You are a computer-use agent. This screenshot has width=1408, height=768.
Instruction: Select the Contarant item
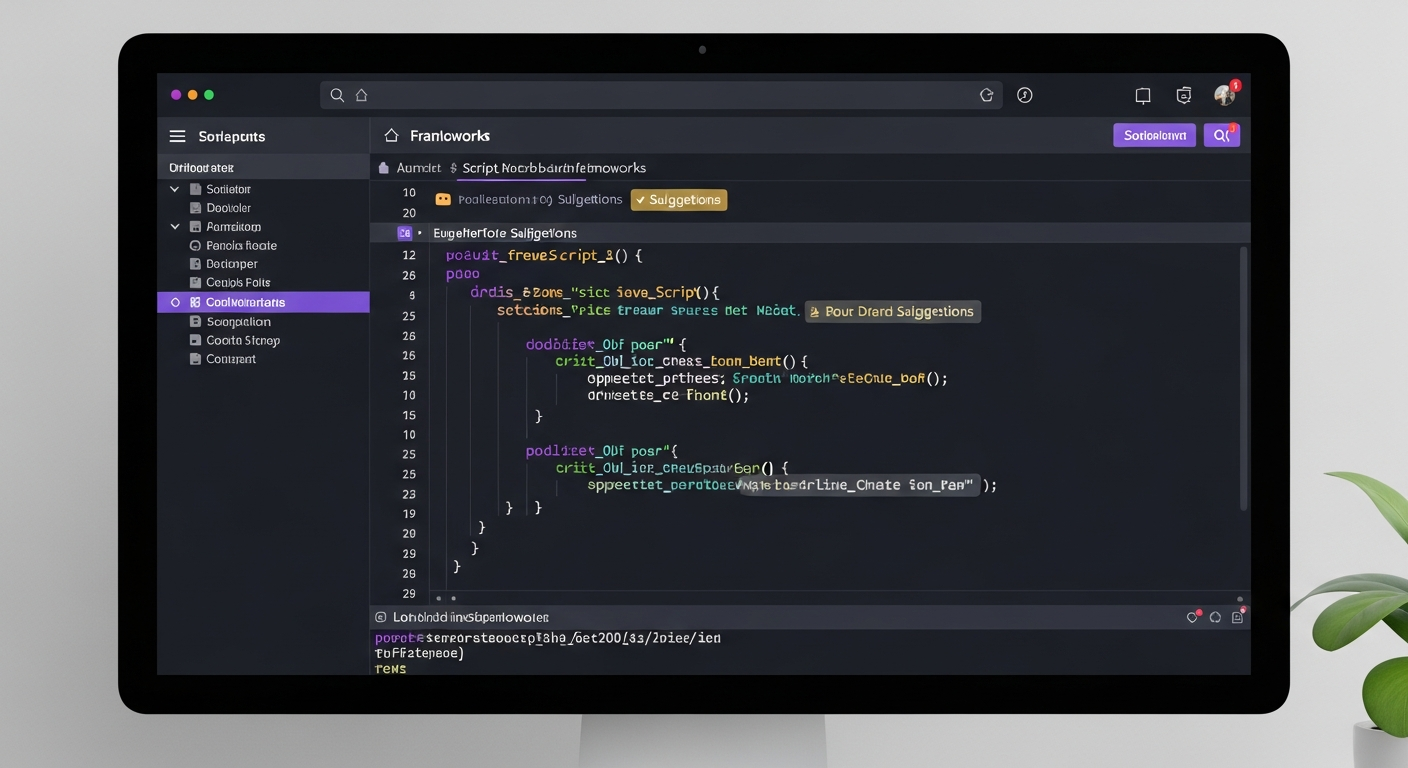(230, 359)
